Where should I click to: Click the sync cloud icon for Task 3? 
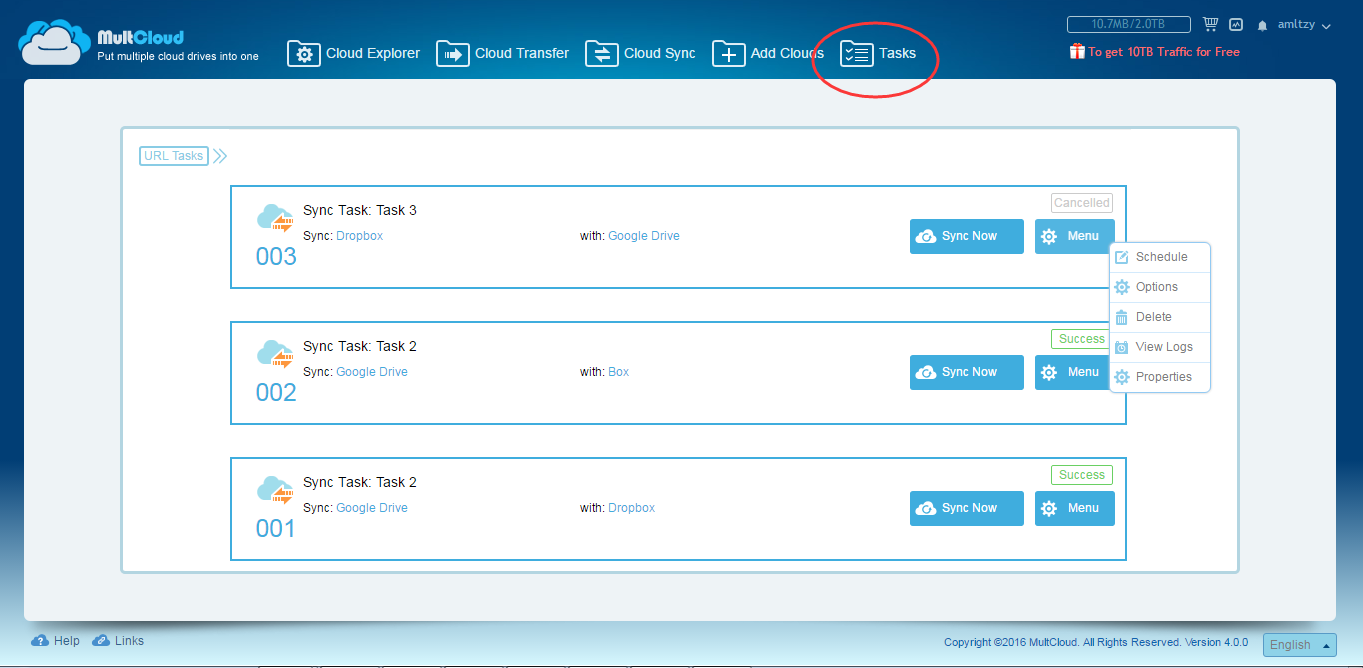pyautogui.click(x=275, y=218)
